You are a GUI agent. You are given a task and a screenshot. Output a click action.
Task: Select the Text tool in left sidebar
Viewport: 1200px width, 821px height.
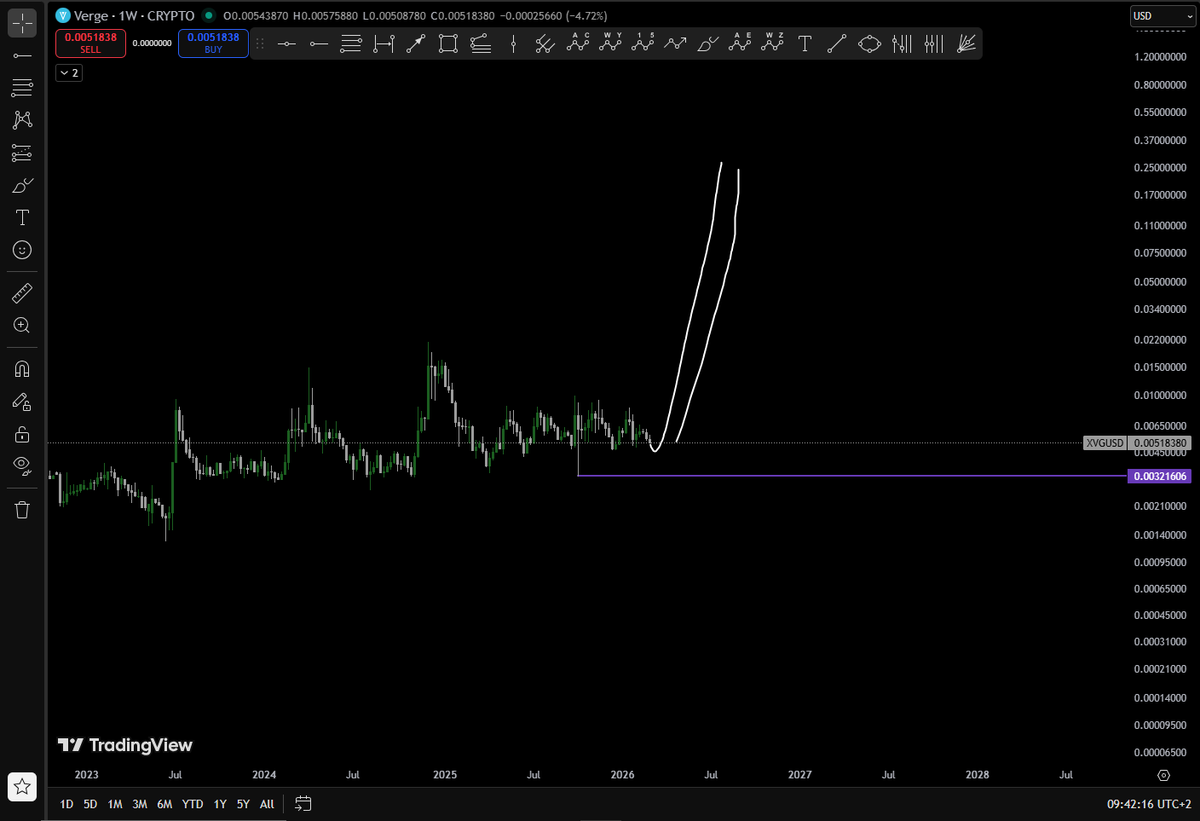(22, 217)
